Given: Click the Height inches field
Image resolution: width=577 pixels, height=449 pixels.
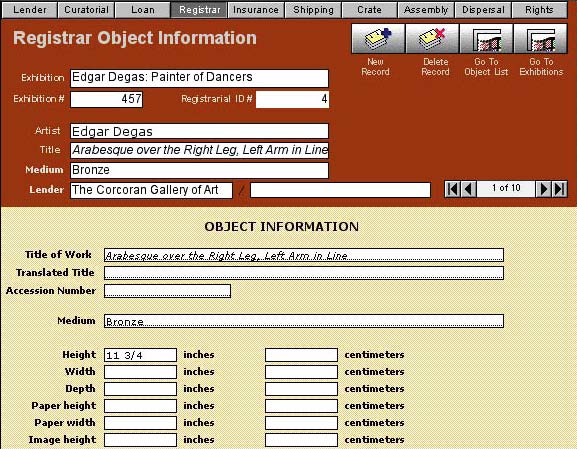Looking at the screenshot, I should click(x=140, y=355).
